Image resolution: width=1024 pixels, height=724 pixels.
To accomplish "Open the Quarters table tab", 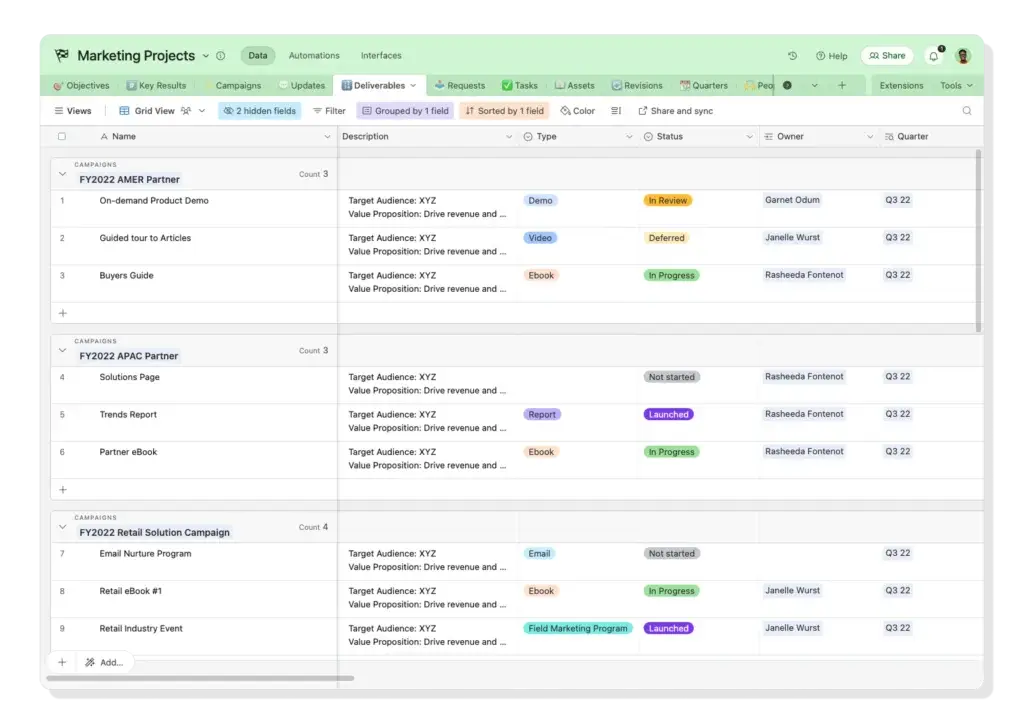I will pos(703,86).
